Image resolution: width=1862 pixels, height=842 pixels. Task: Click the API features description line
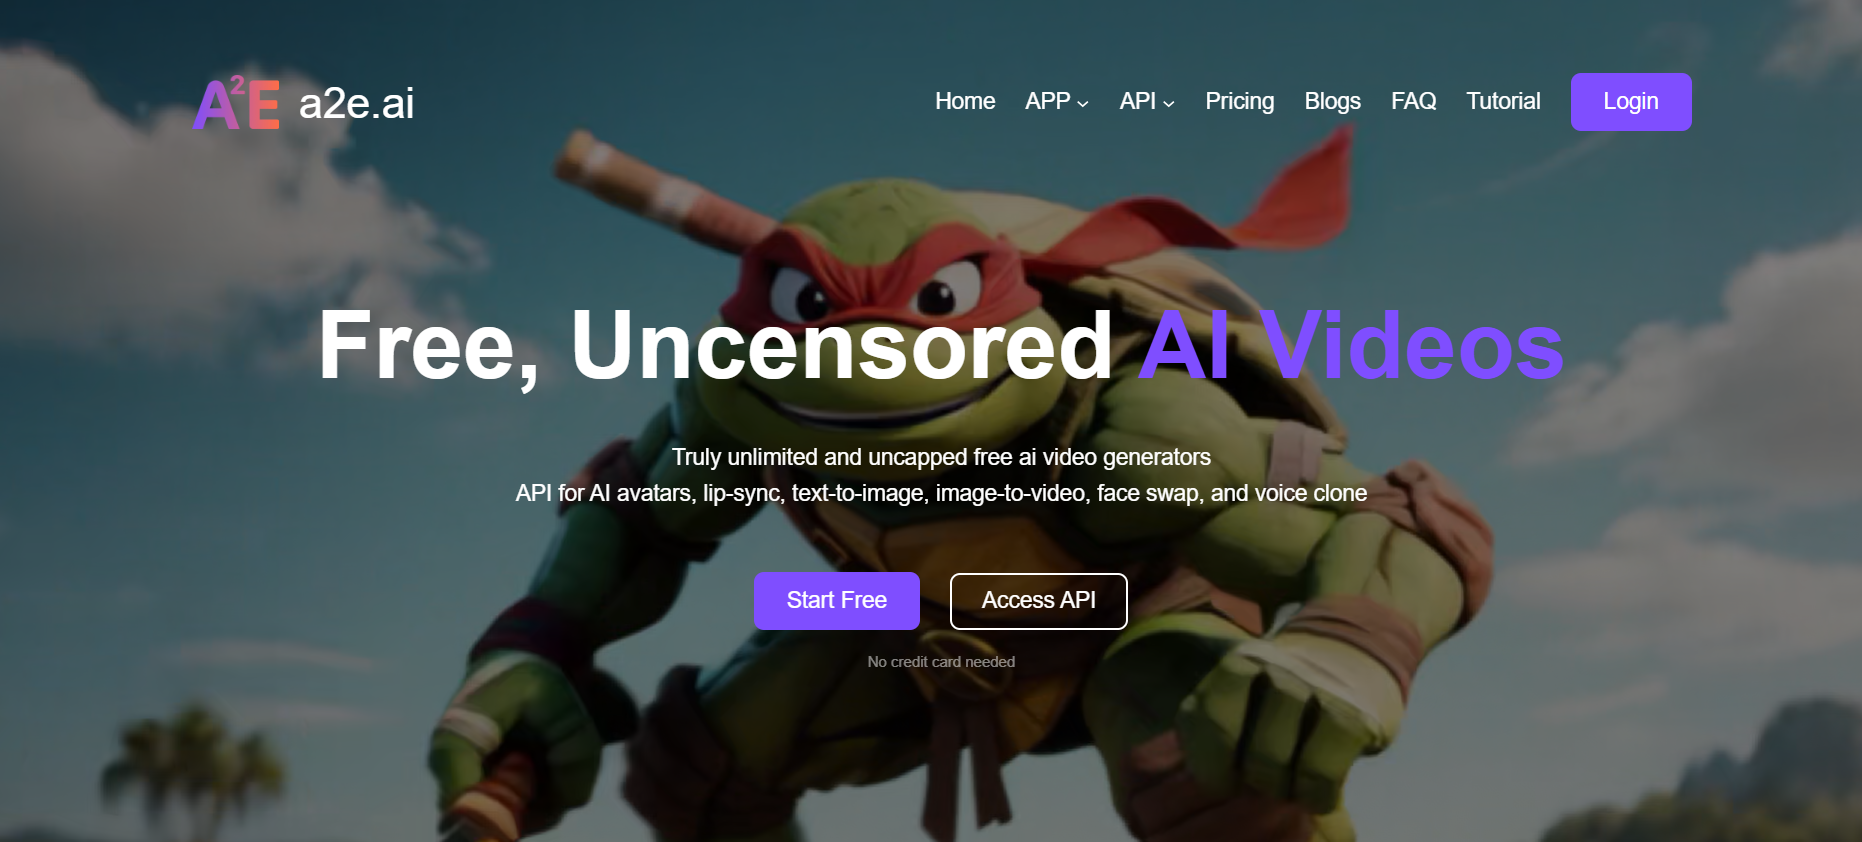(x=941, y=493)
